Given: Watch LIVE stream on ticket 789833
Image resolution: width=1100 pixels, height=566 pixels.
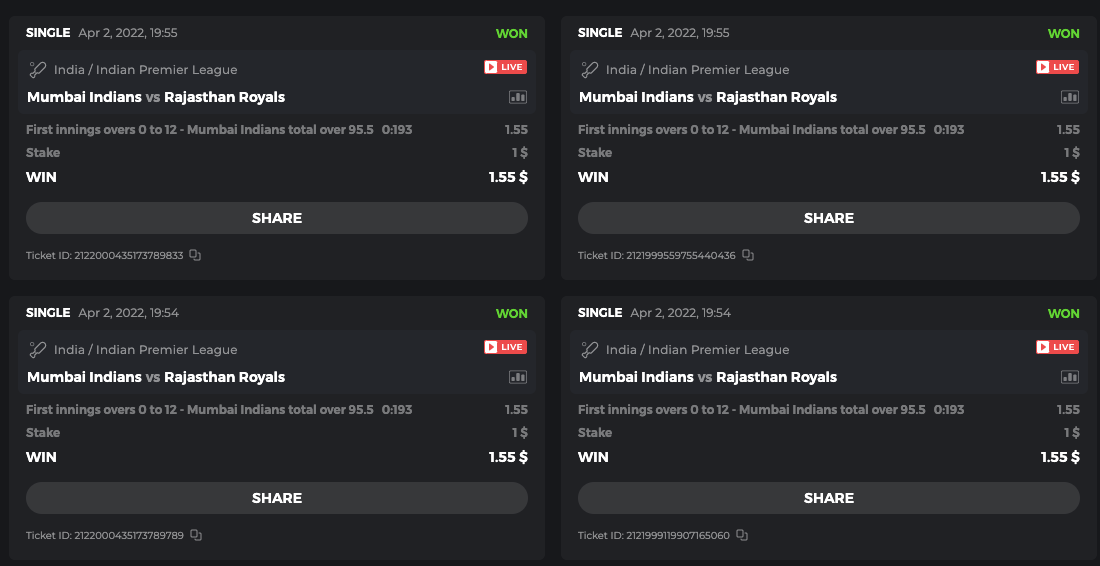Looking at the screenshot, I should tap(505, 67).
